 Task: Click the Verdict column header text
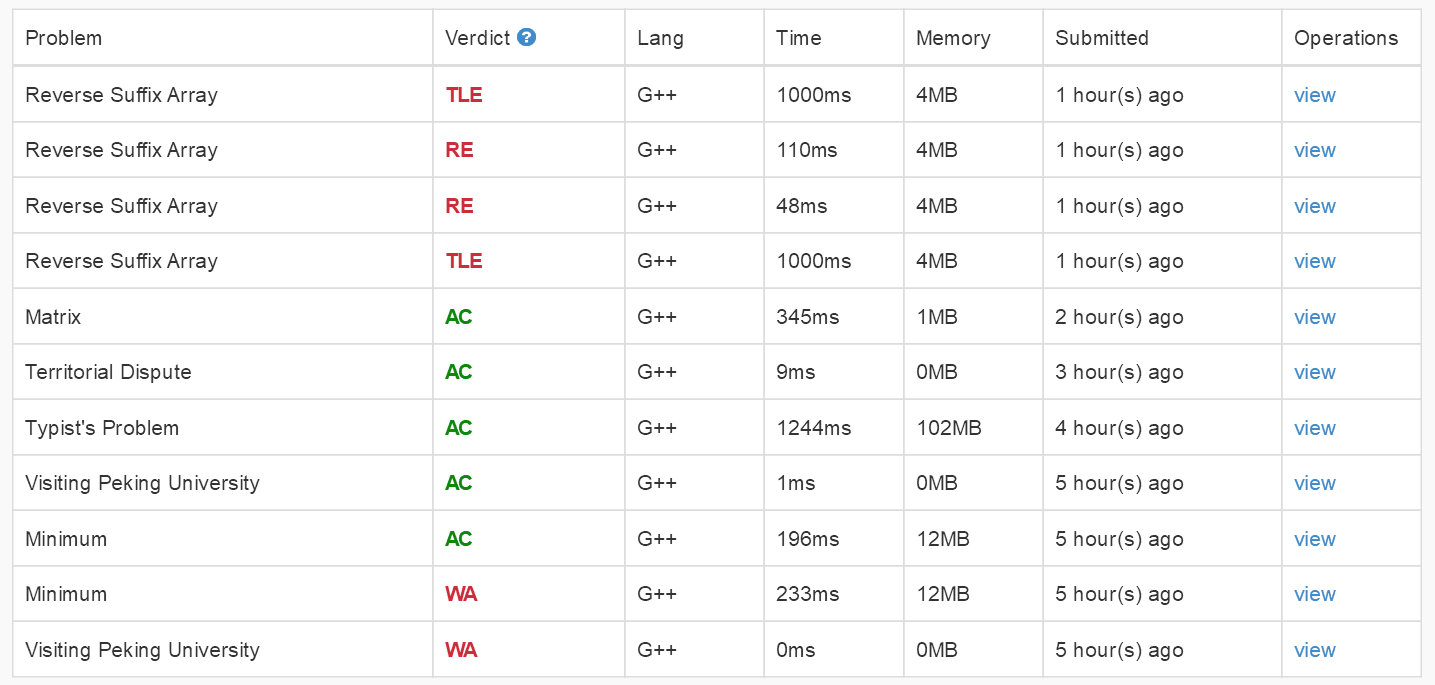pyautogui.click(x=478, y=38)
